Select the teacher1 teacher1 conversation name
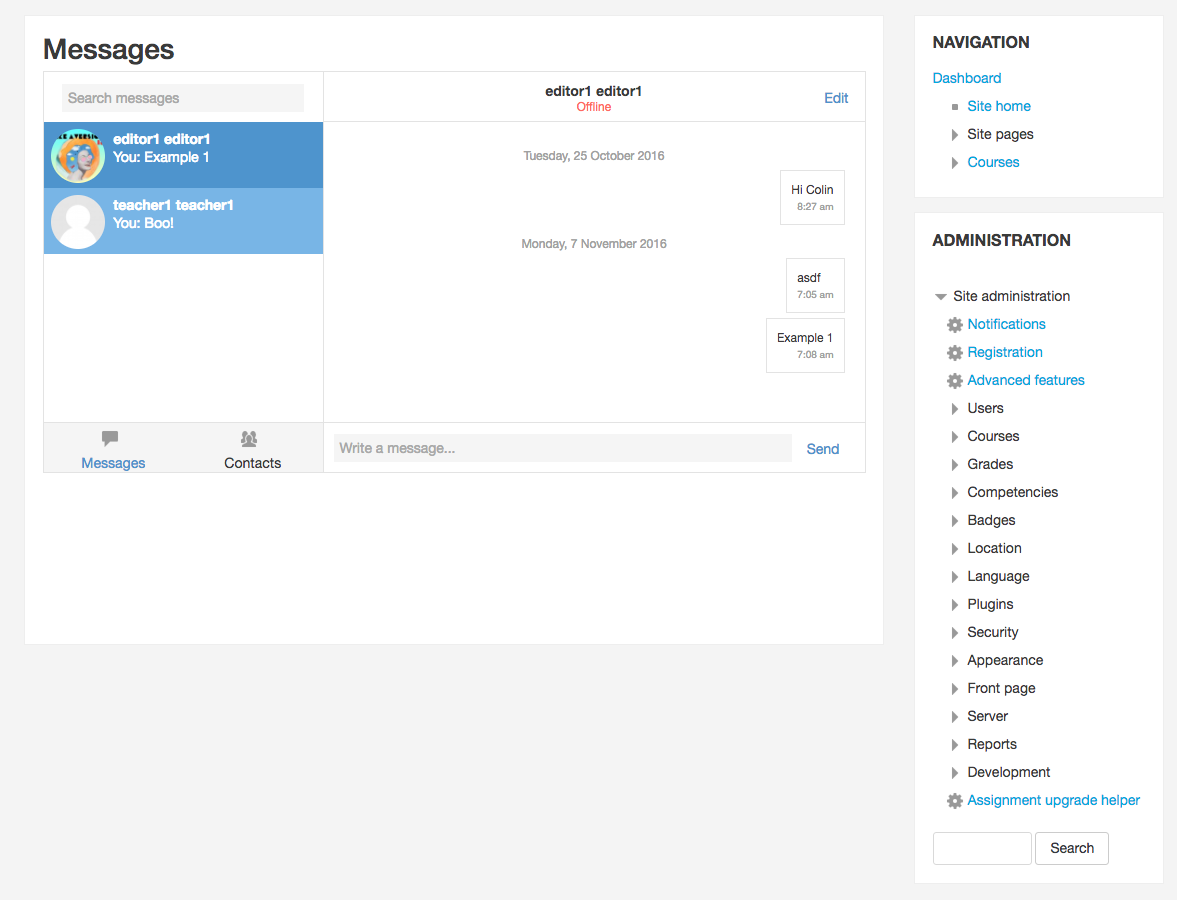Image resolution: width=1177 pixels, height=900 pixels. click(173, 206)
